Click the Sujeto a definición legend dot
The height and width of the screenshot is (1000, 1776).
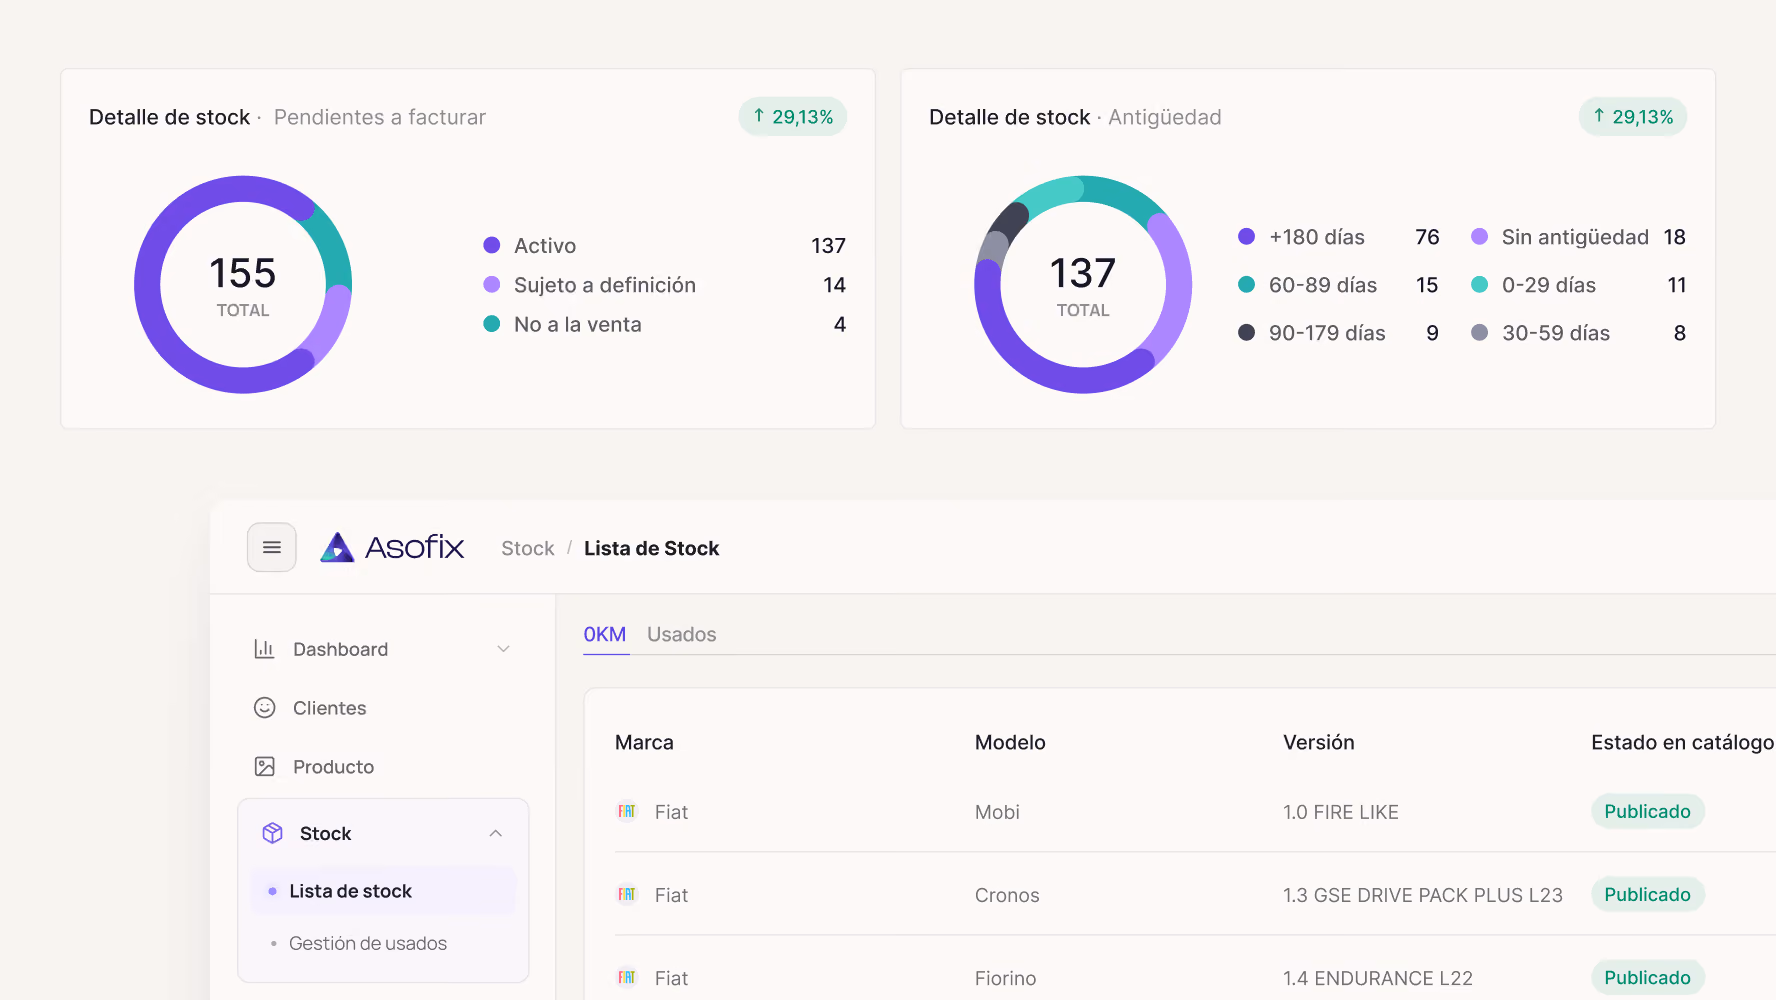click(491, 284)
